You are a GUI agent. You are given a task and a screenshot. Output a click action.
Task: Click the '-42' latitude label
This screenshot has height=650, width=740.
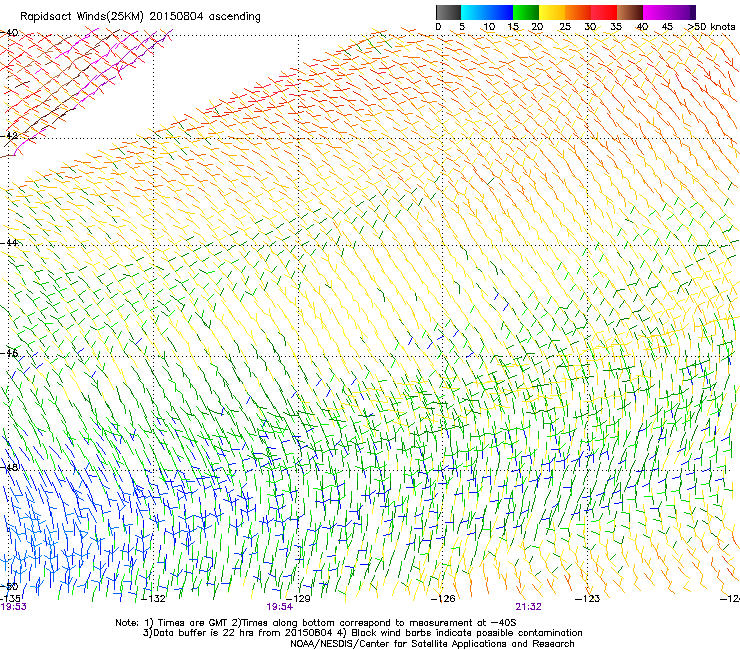(9, 136)
